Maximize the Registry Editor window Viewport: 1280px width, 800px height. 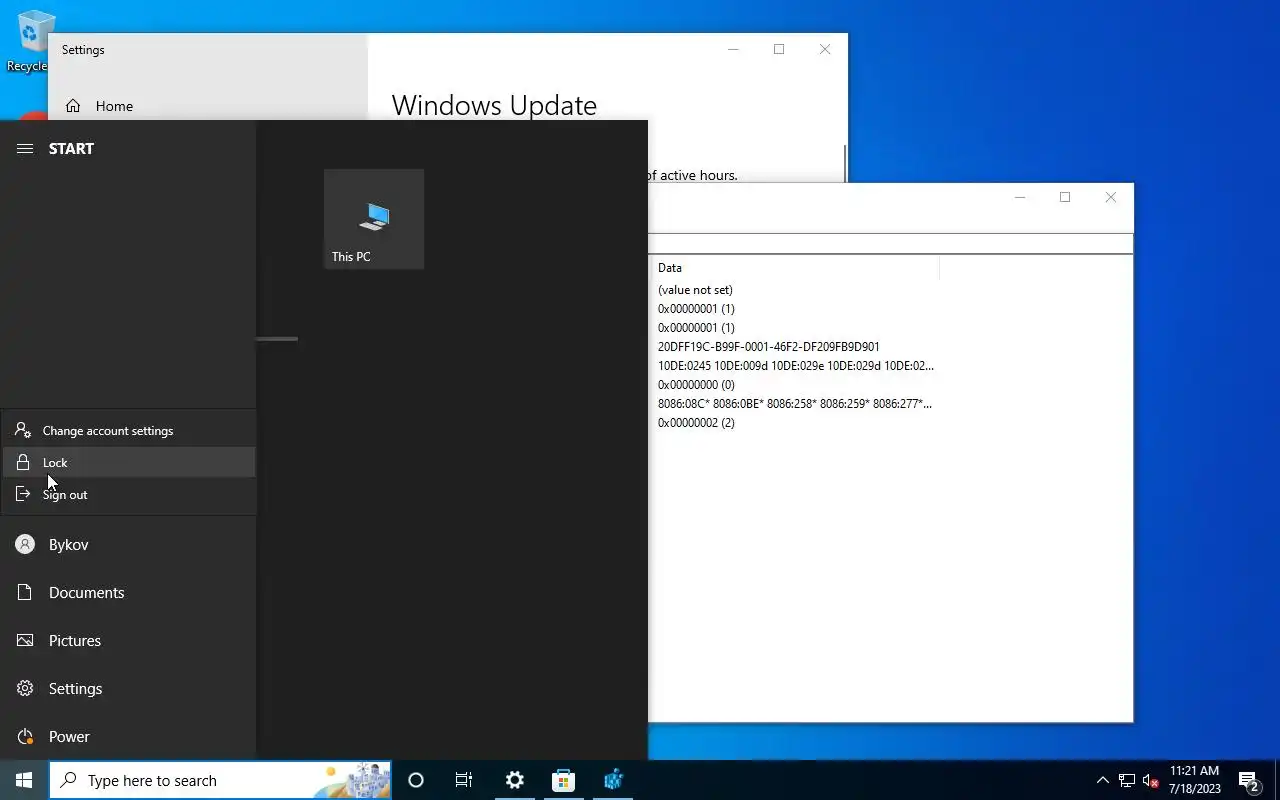(x=1065, y=197)
